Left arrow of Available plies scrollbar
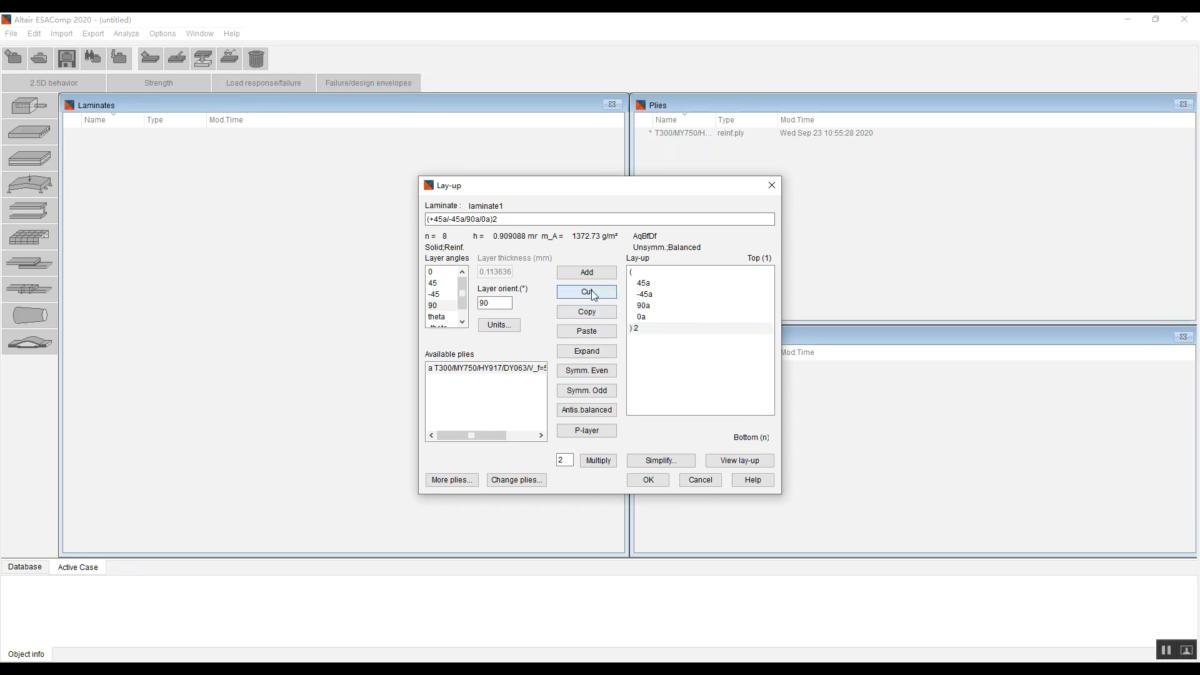1200x675 pixels. [x=432, y=435]
